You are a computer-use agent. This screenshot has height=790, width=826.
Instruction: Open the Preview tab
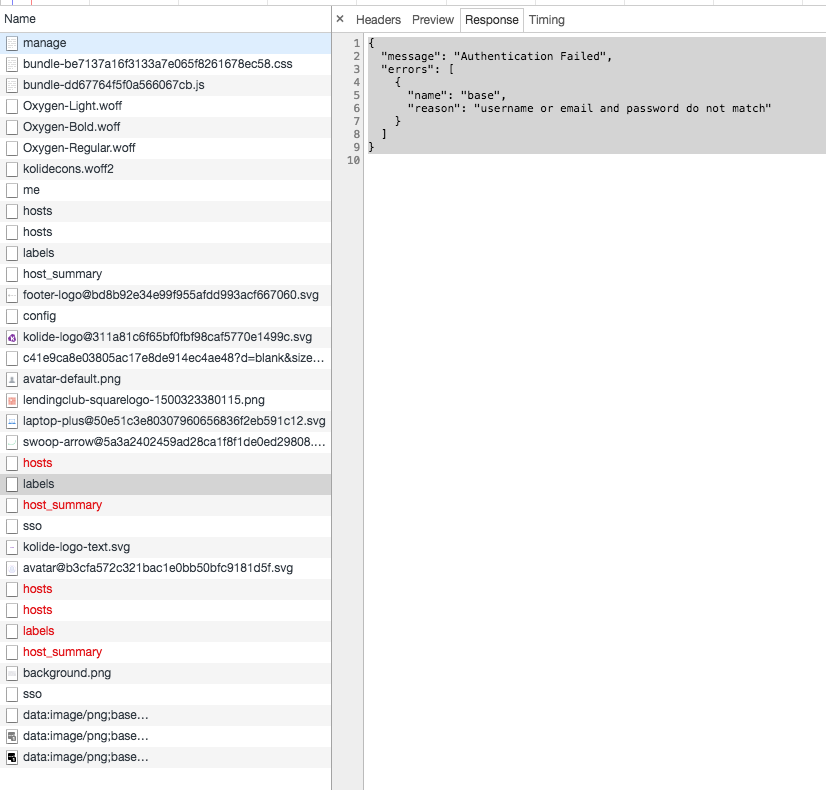(432, 19)
